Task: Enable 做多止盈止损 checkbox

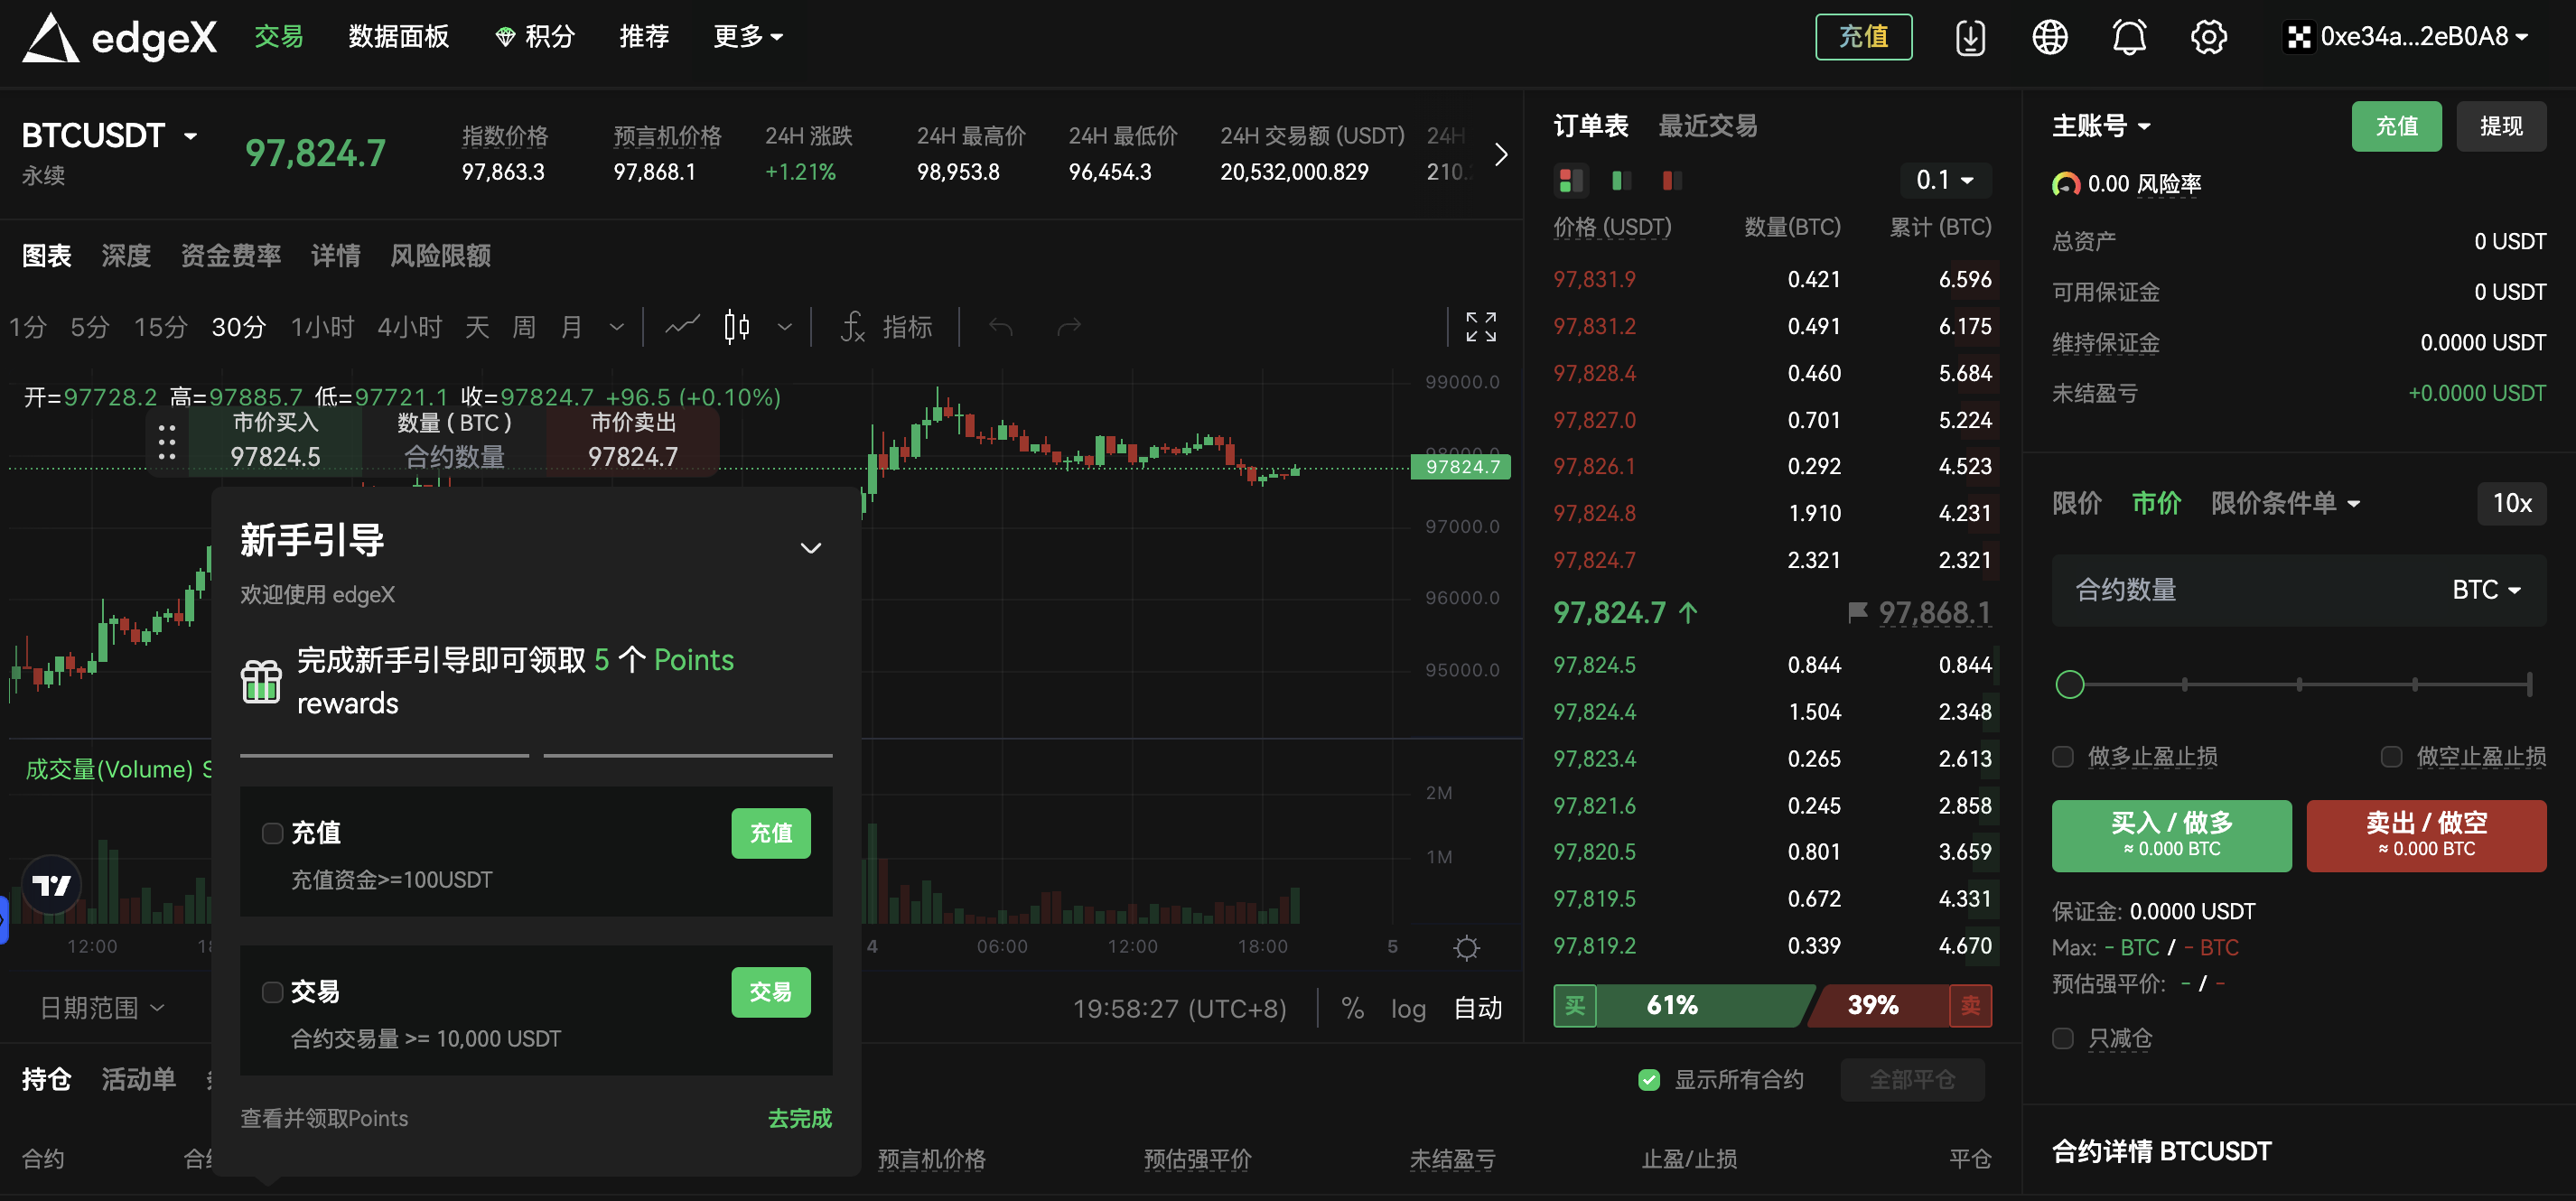Action: point(2063,756)
